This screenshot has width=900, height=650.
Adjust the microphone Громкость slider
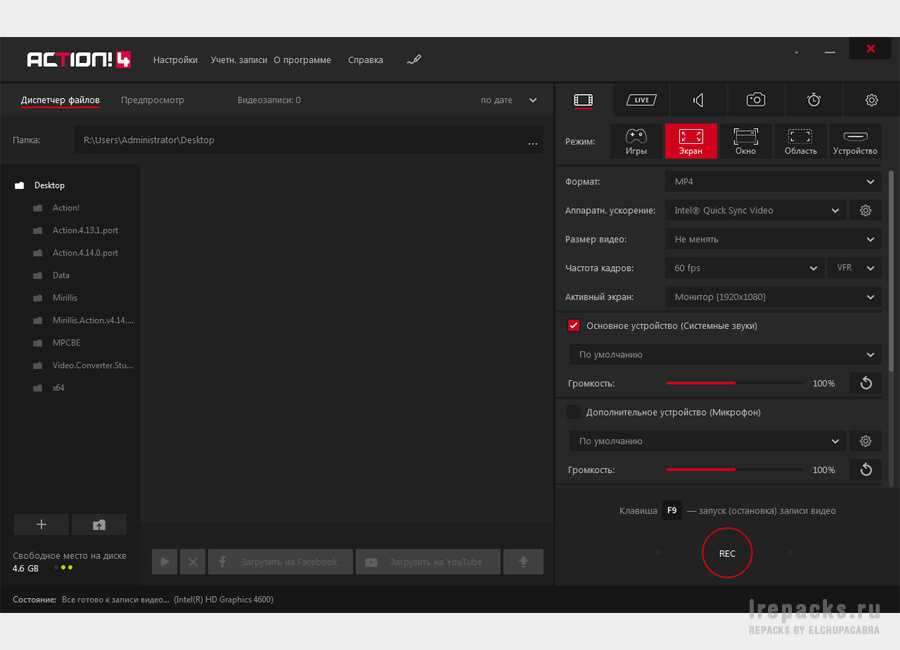point(735,470)
